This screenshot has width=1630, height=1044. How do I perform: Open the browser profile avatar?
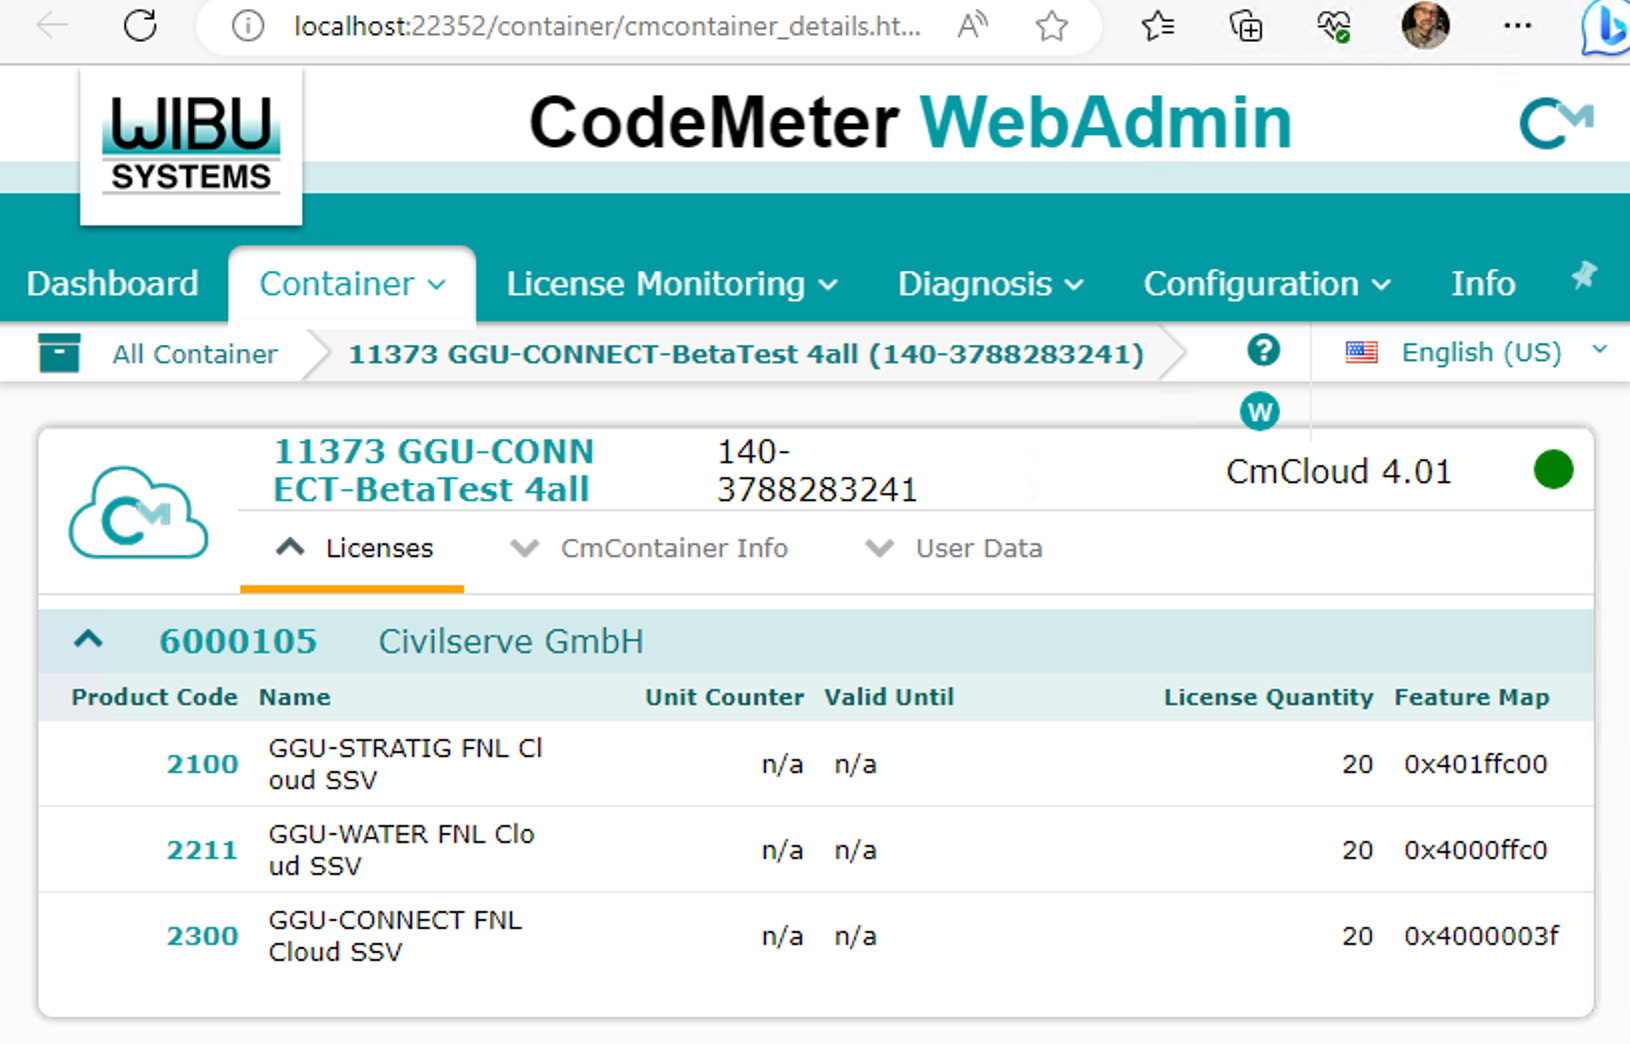click(x=1424, y=26)
